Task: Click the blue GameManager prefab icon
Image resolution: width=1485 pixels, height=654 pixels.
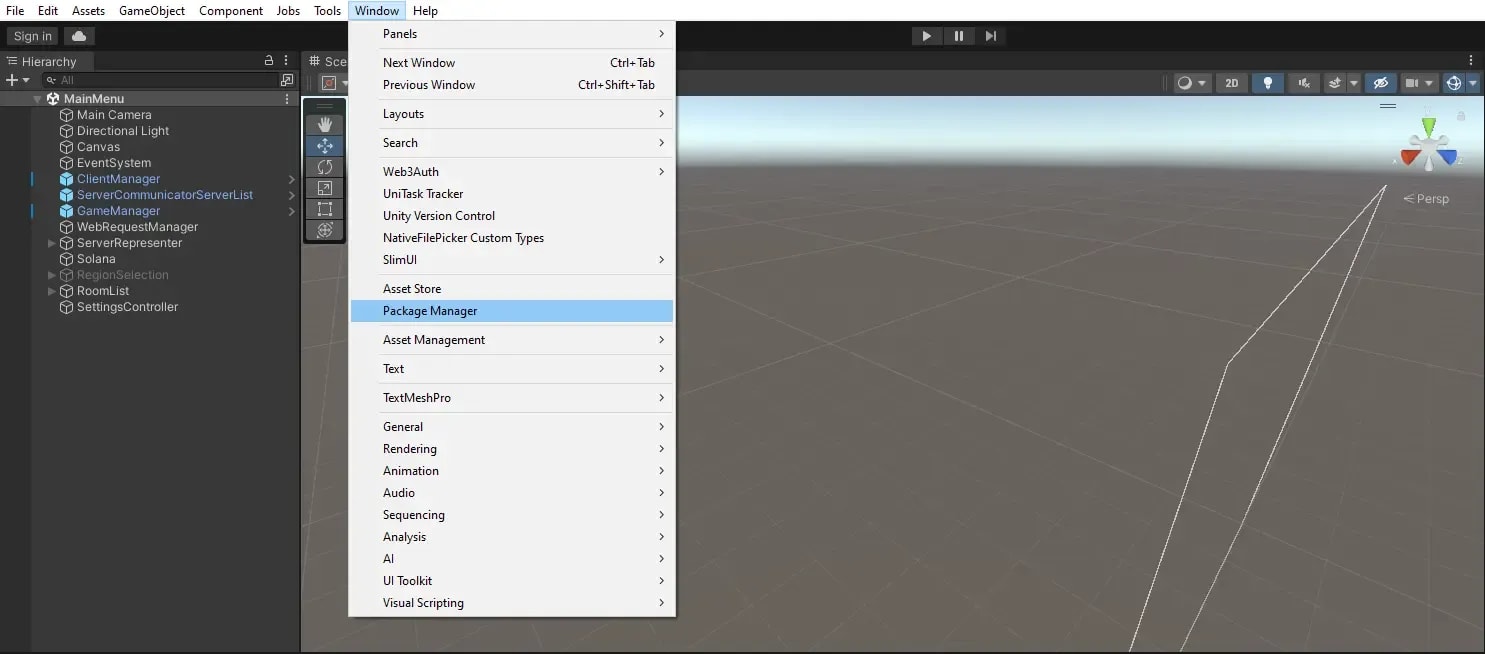Action: pos(67,211)
